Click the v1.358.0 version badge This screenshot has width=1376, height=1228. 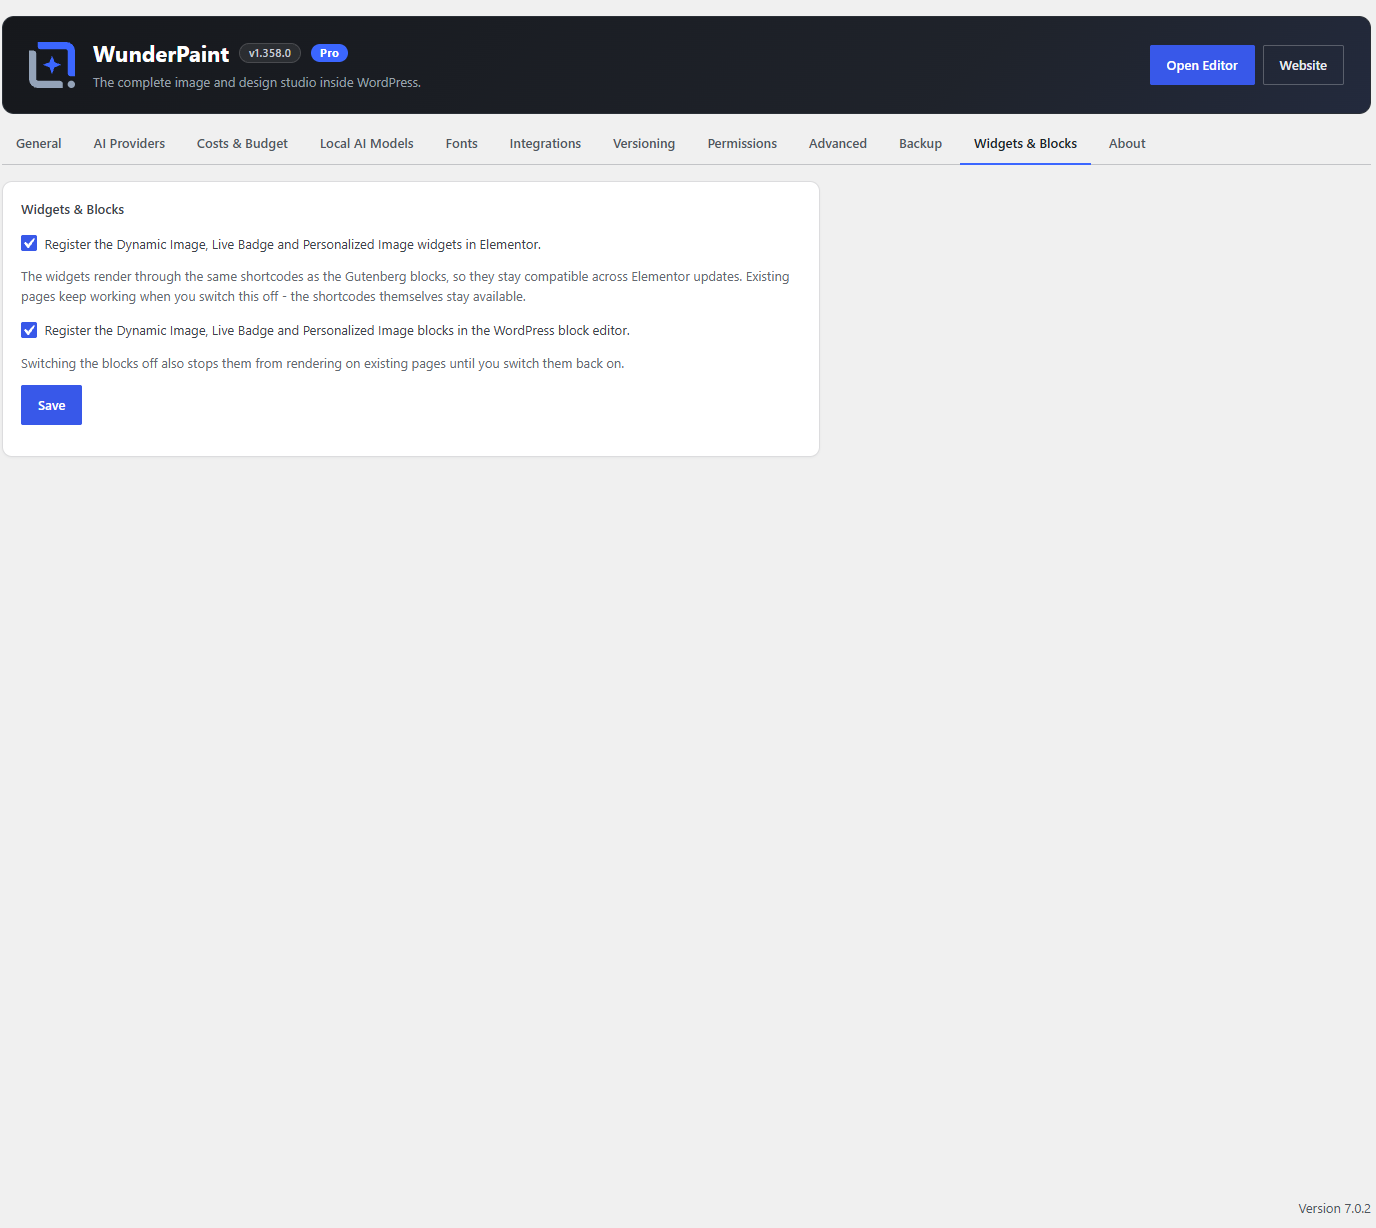pos(270,53)
